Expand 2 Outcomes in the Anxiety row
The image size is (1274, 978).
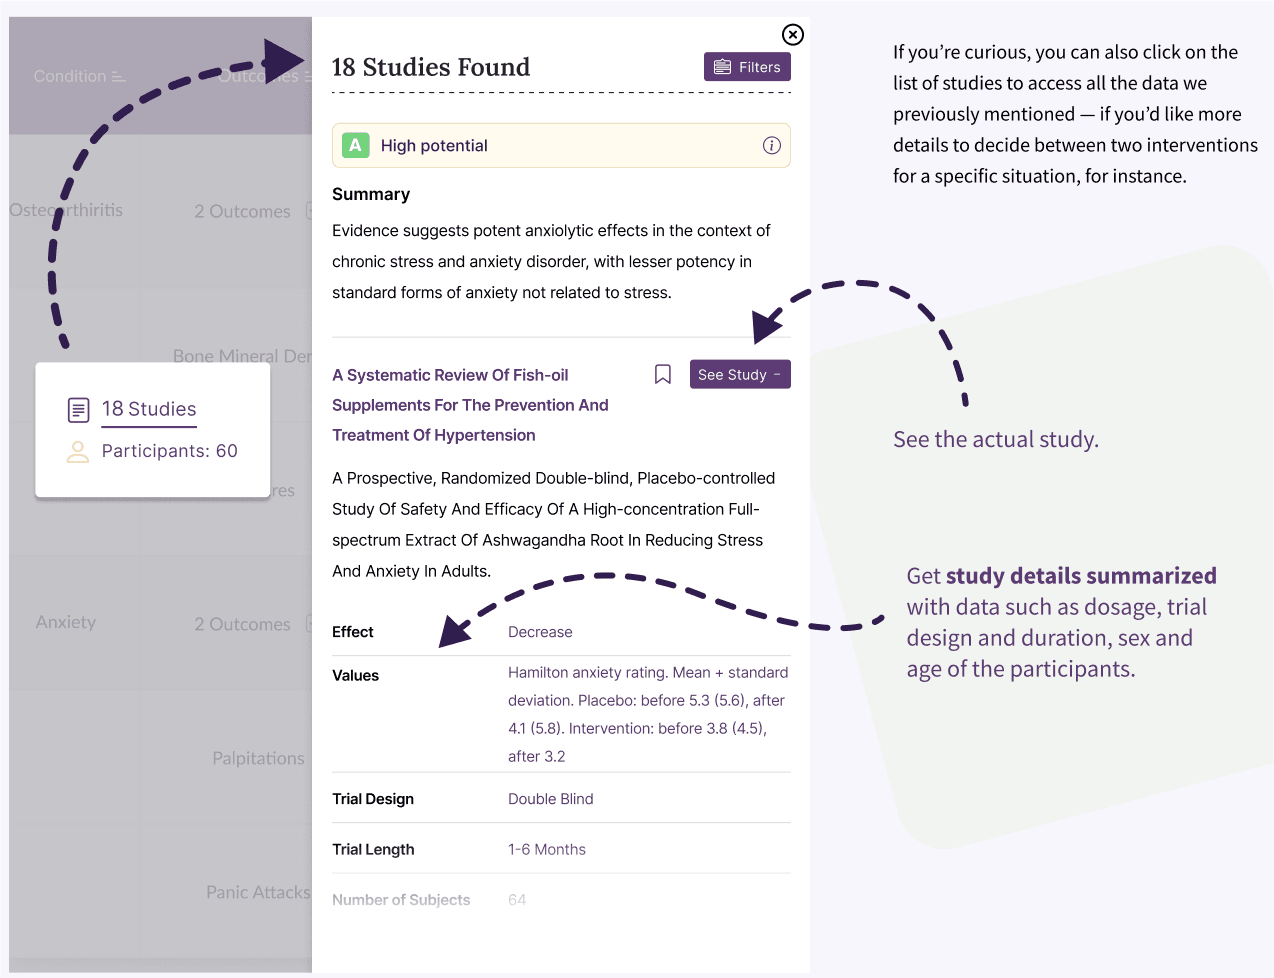point(243,625)
